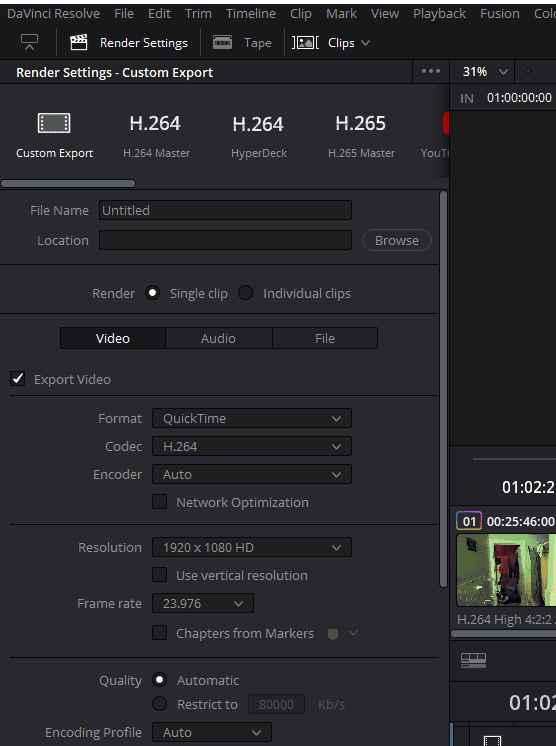Open the Mark menu
556x746 pixels.
pyautogui.click(x=341, y=13)
